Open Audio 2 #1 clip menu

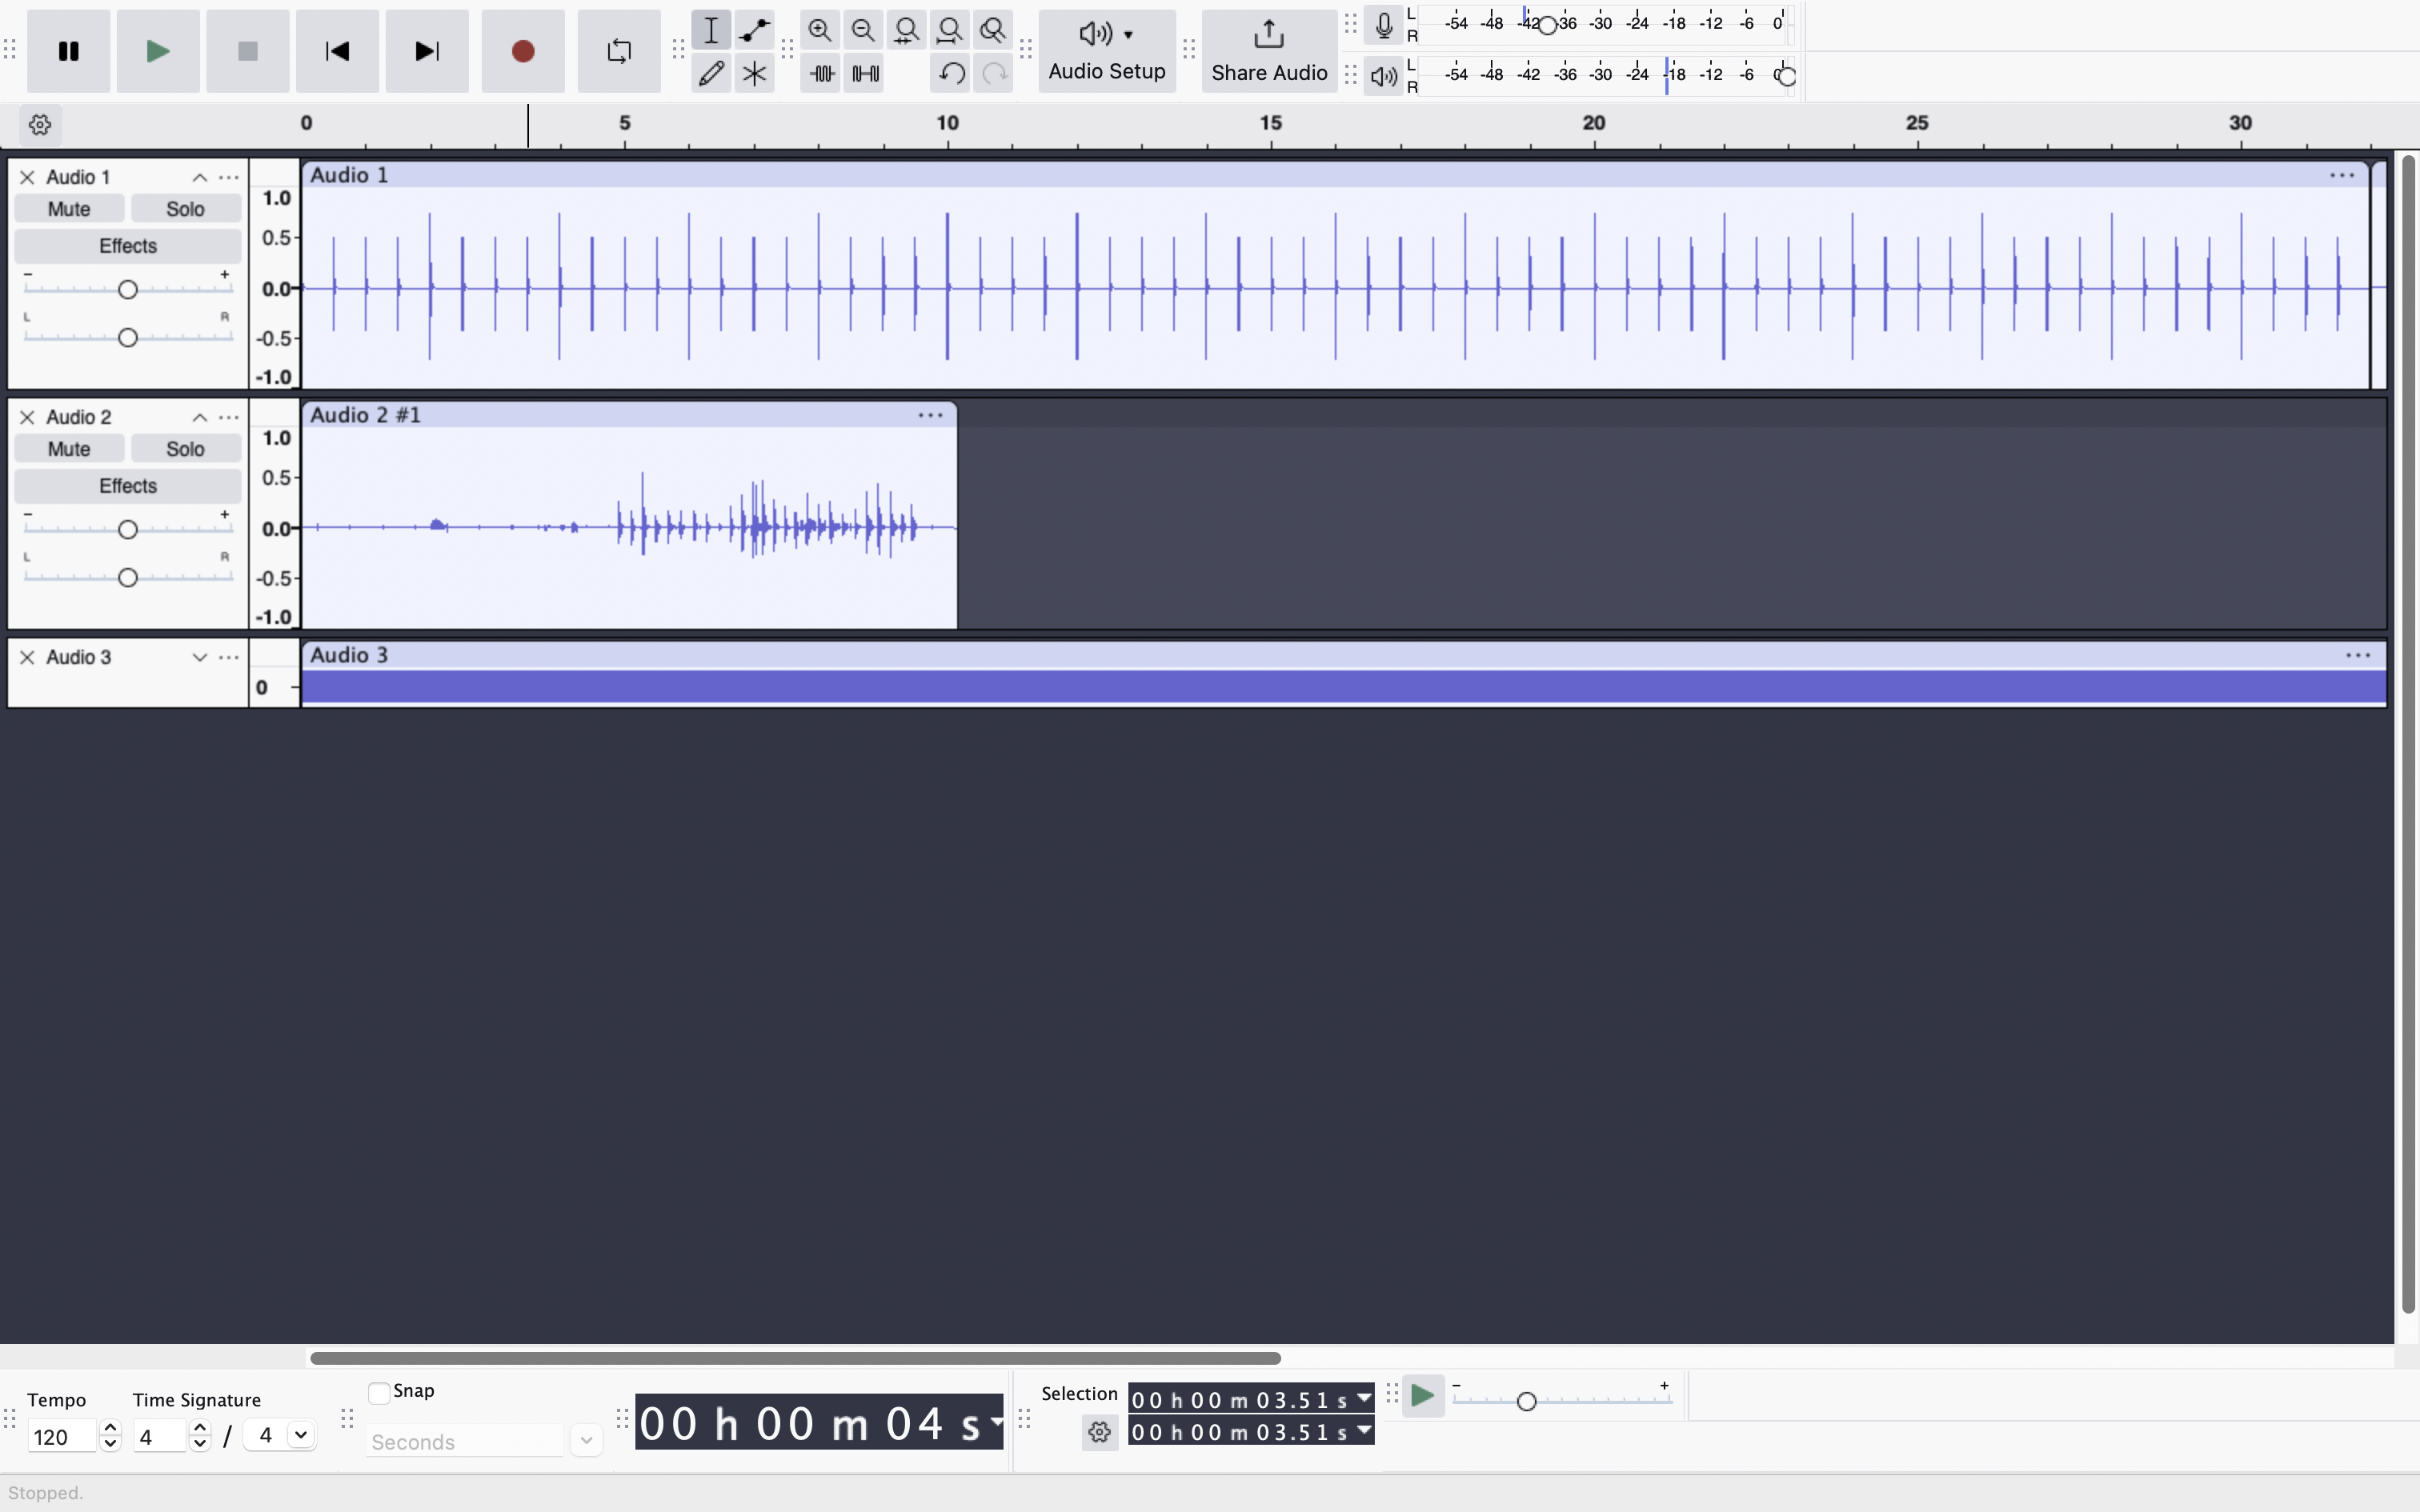pyautogui.click(x=930, y=415)
